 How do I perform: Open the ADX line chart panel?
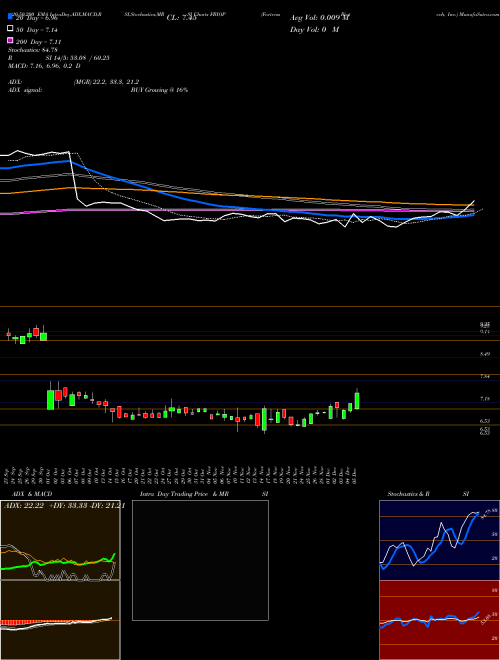(60, 540)
